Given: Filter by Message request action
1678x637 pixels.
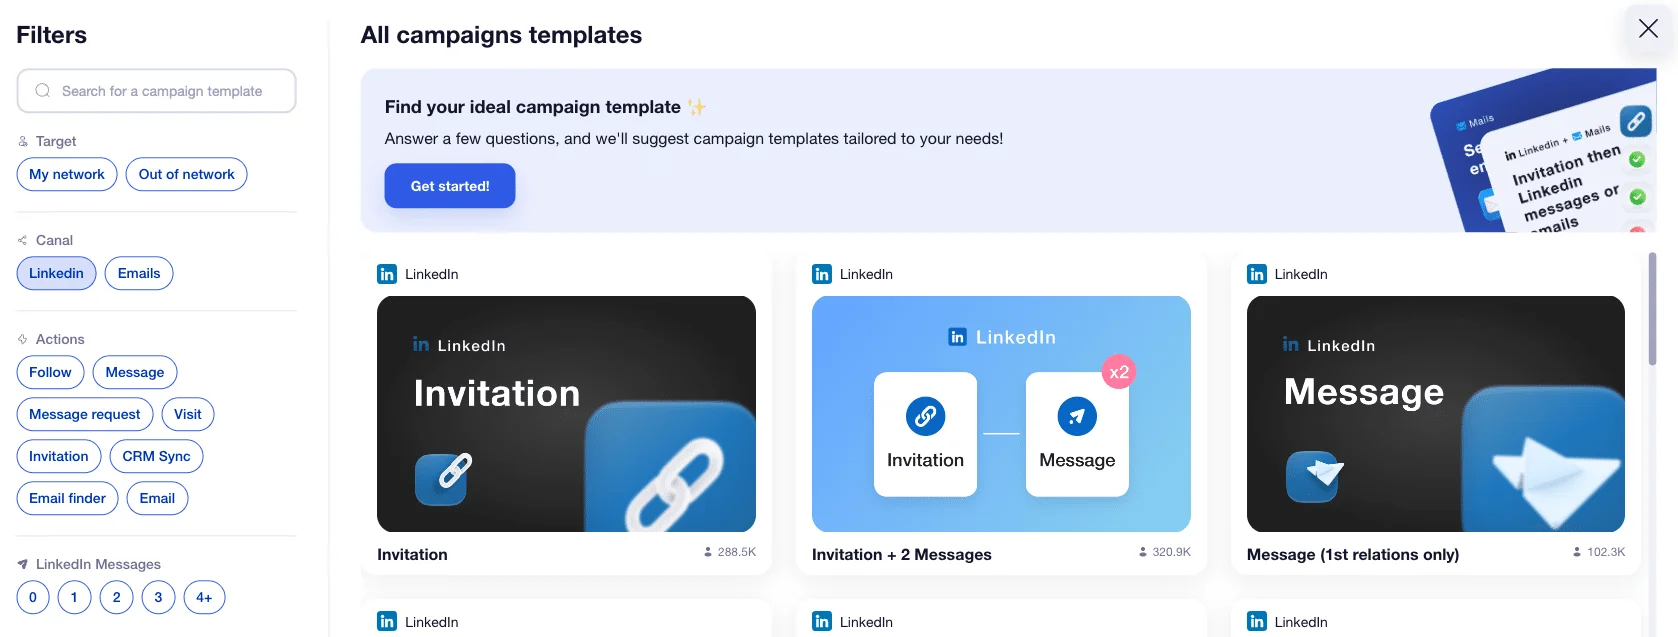Looking at the screenshot, I should (85, 414).
